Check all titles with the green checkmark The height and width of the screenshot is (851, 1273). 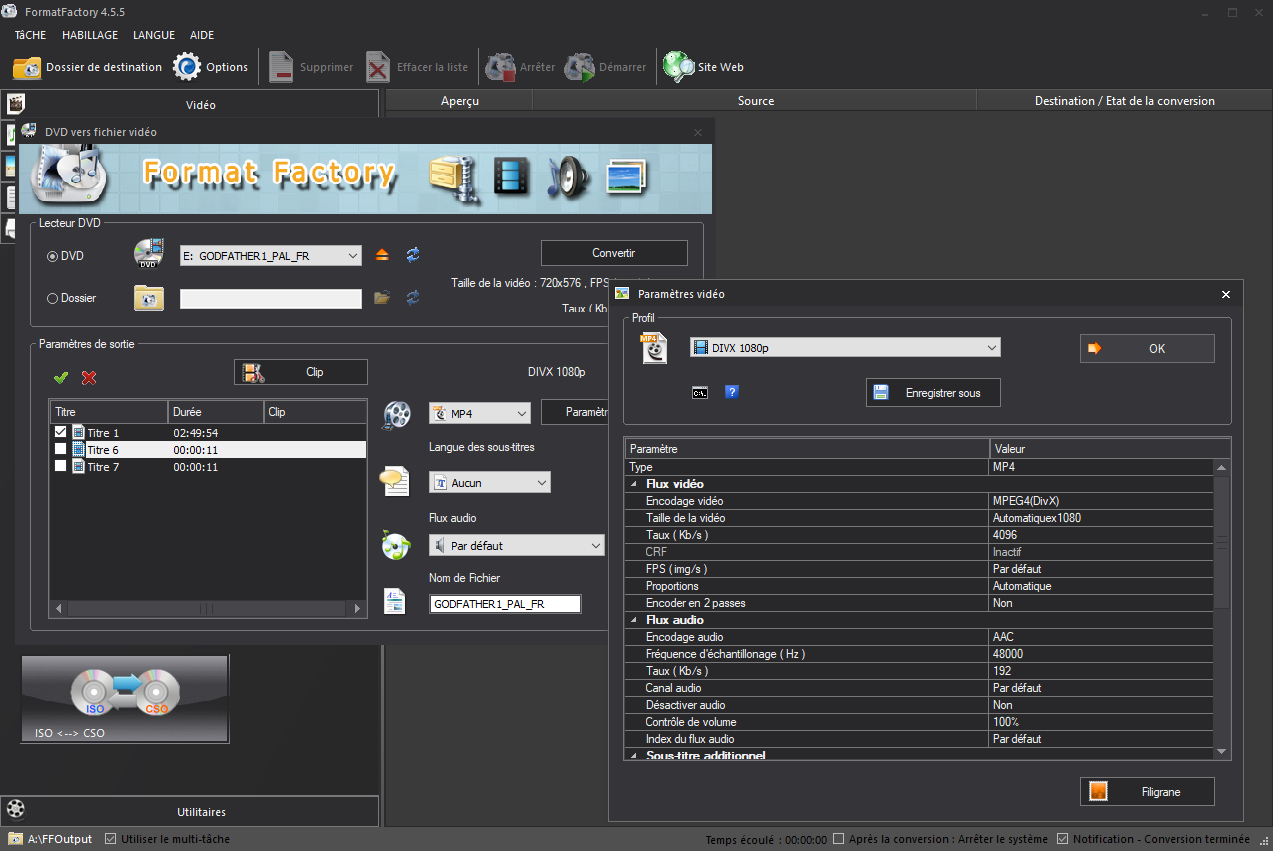point(61,377)
